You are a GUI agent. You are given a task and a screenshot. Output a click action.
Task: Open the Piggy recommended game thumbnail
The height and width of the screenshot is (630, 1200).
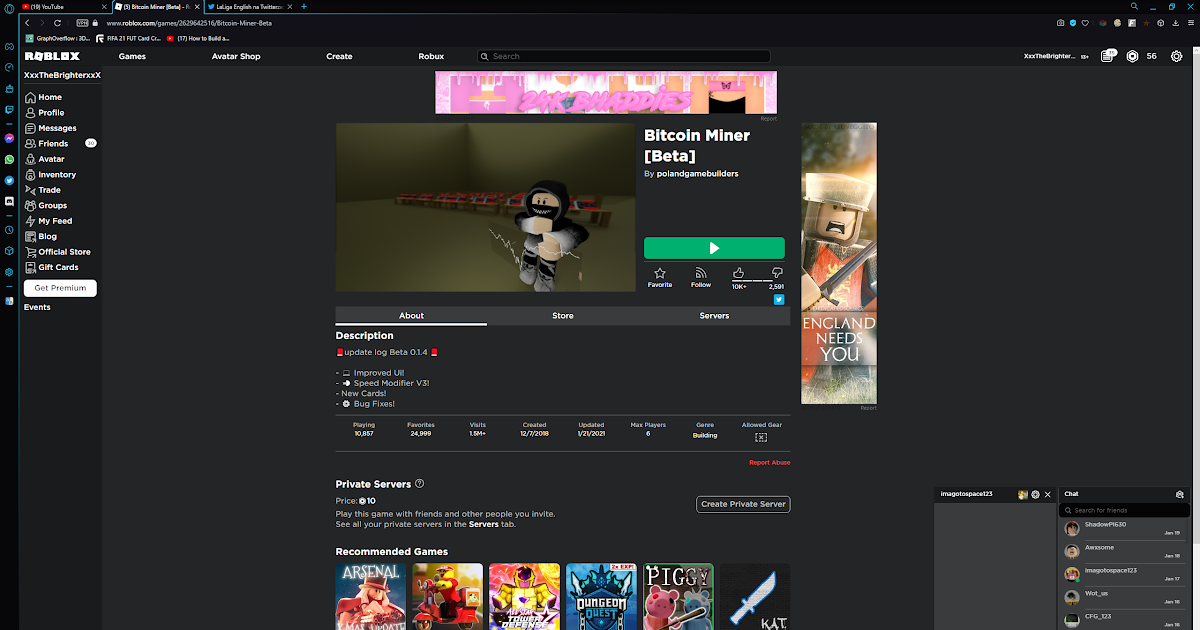[x=678, y=597]
